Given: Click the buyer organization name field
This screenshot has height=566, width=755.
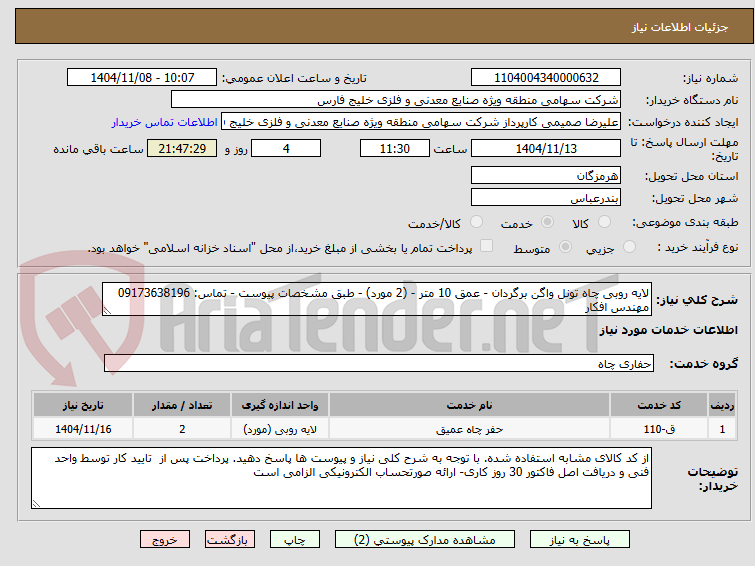Looking at the screenshot, I should (396, 100).
